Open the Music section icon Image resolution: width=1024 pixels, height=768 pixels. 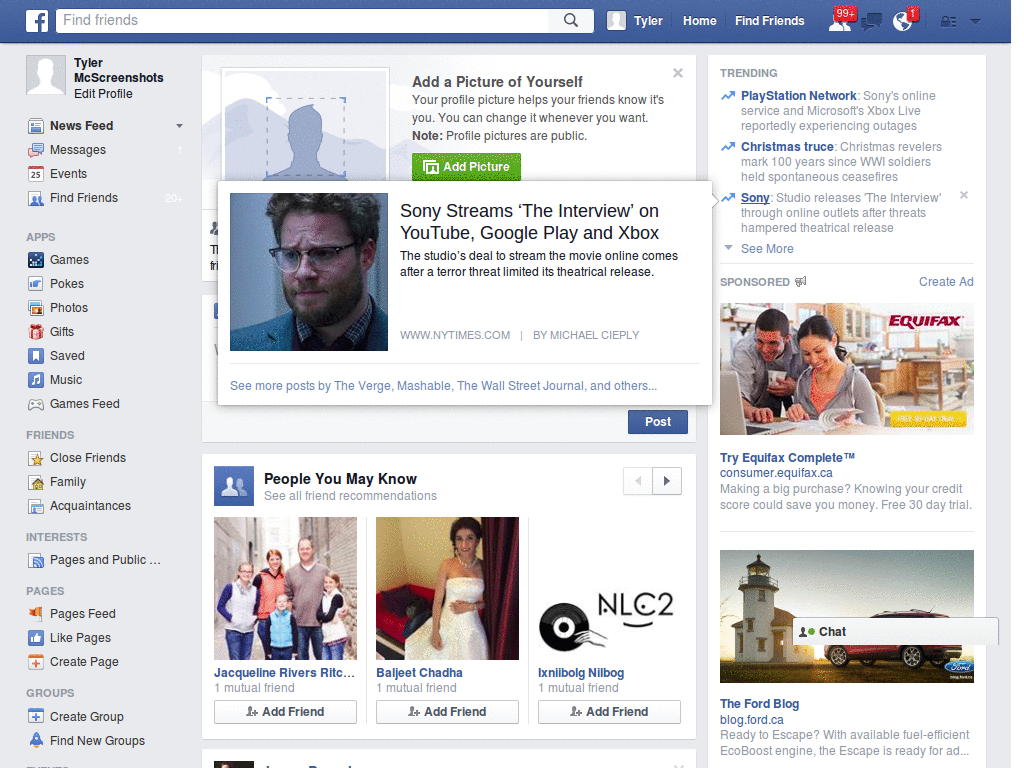[35, 379]
